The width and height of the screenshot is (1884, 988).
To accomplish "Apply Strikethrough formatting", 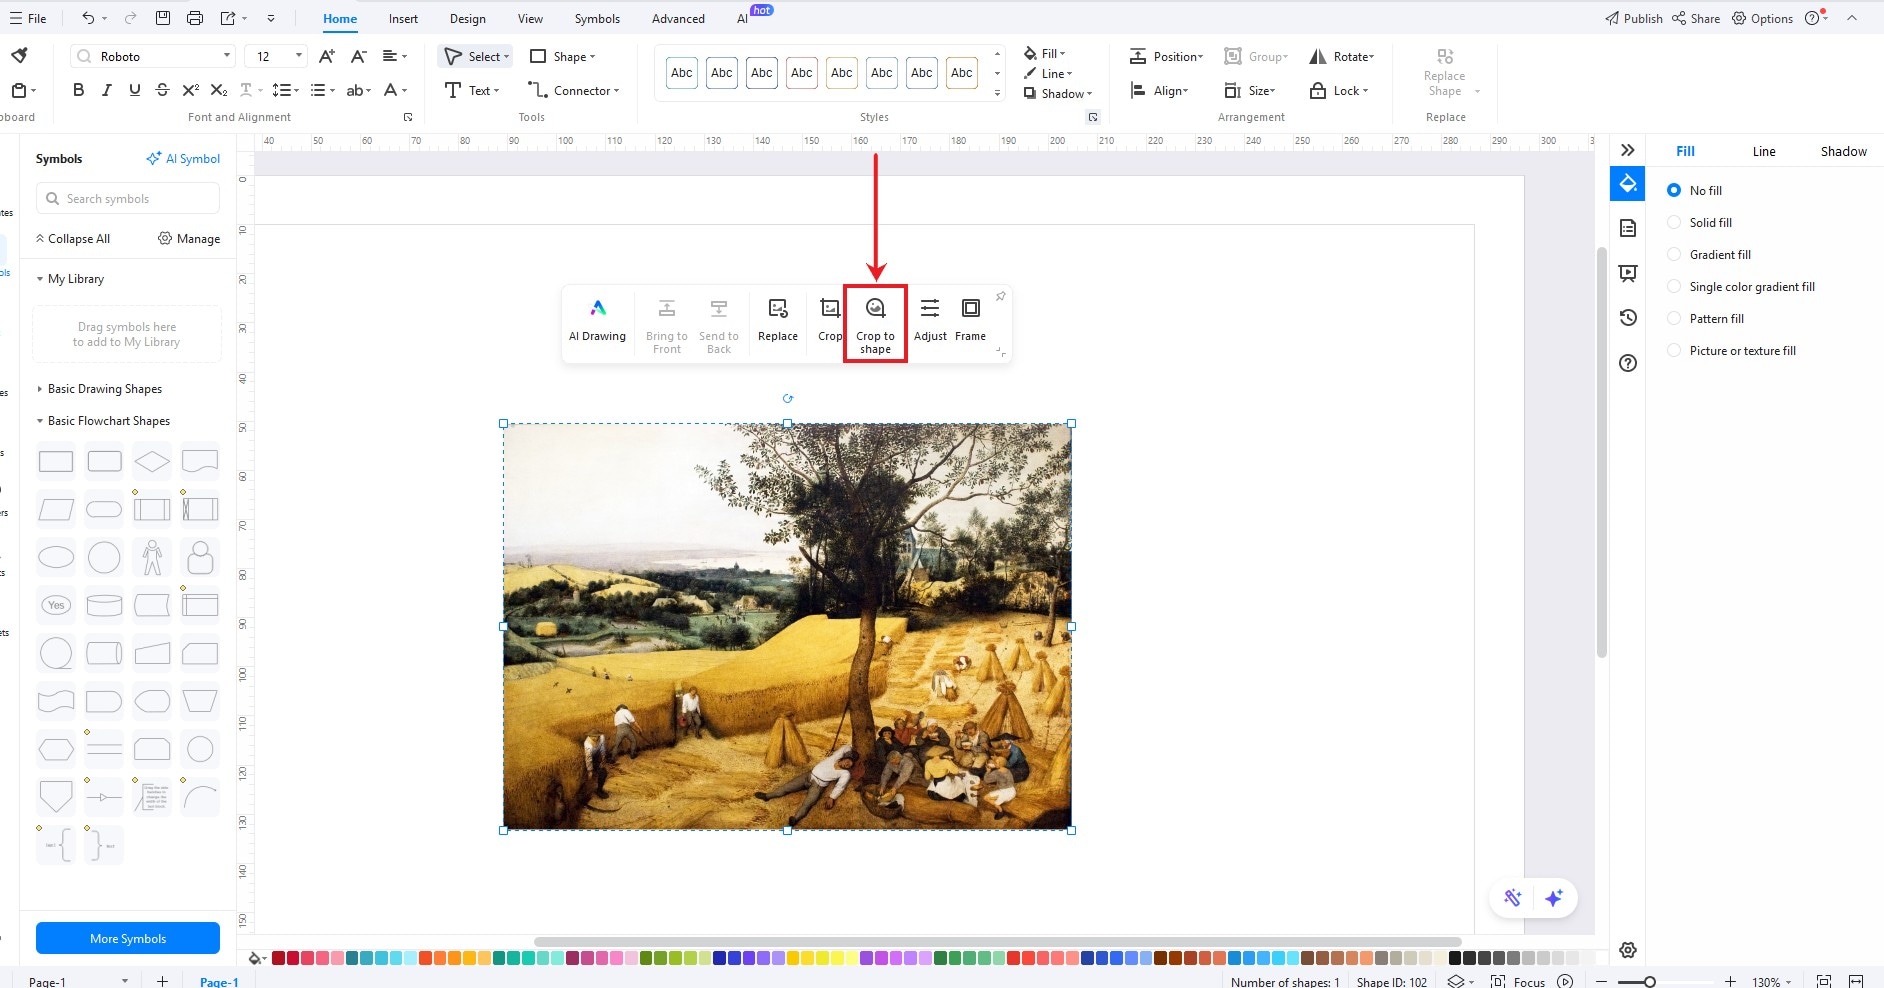I will click(162, 90).
